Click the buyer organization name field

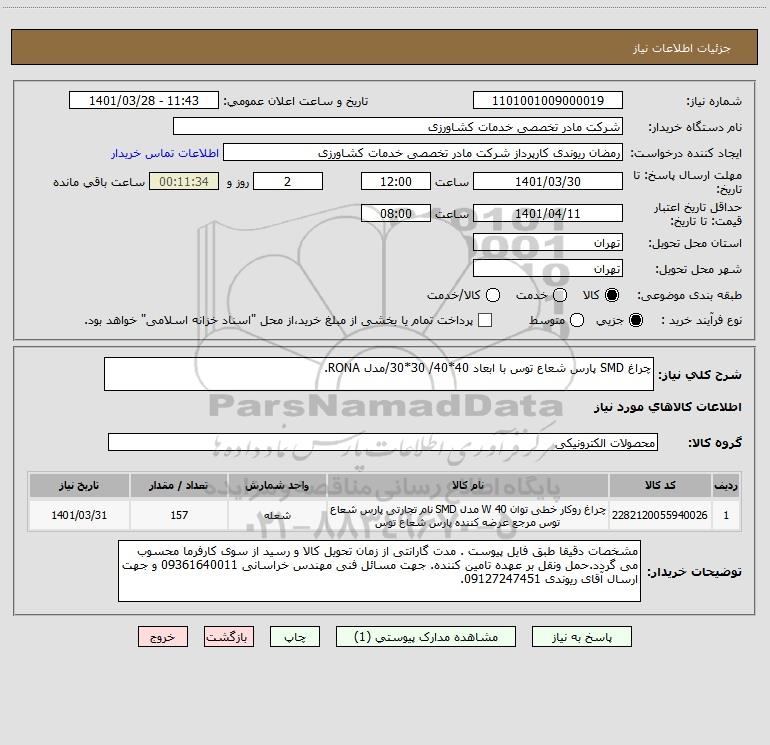coord(398,126)
